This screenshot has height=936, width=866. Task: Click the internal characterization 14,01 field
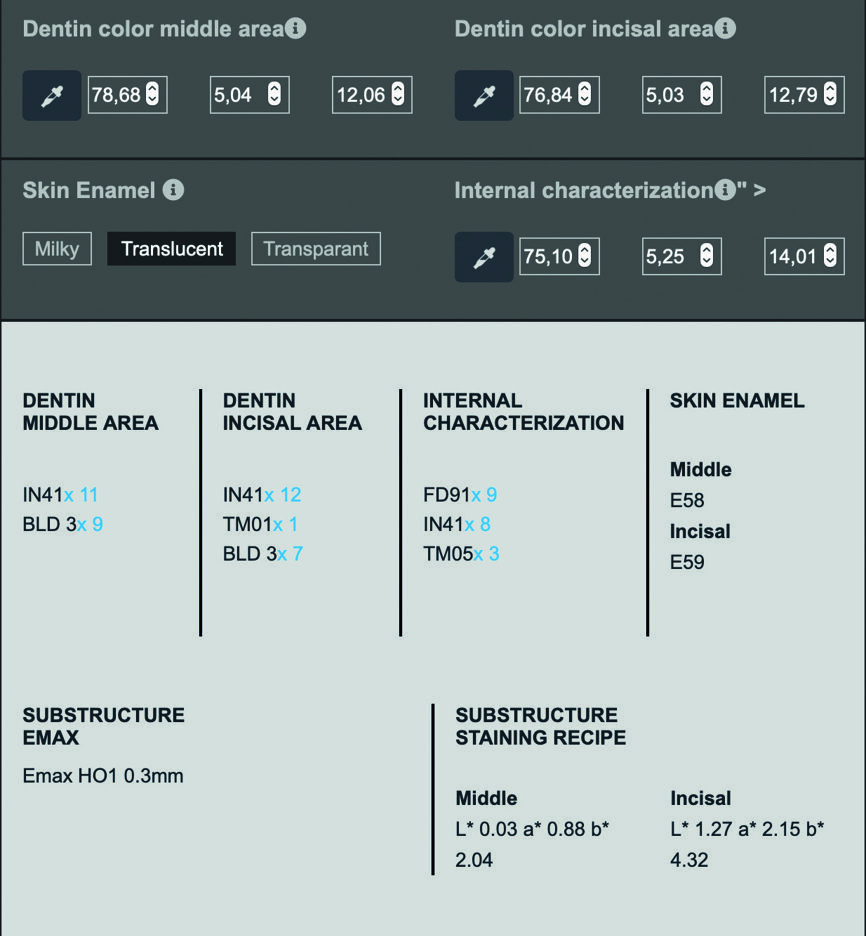794,257
